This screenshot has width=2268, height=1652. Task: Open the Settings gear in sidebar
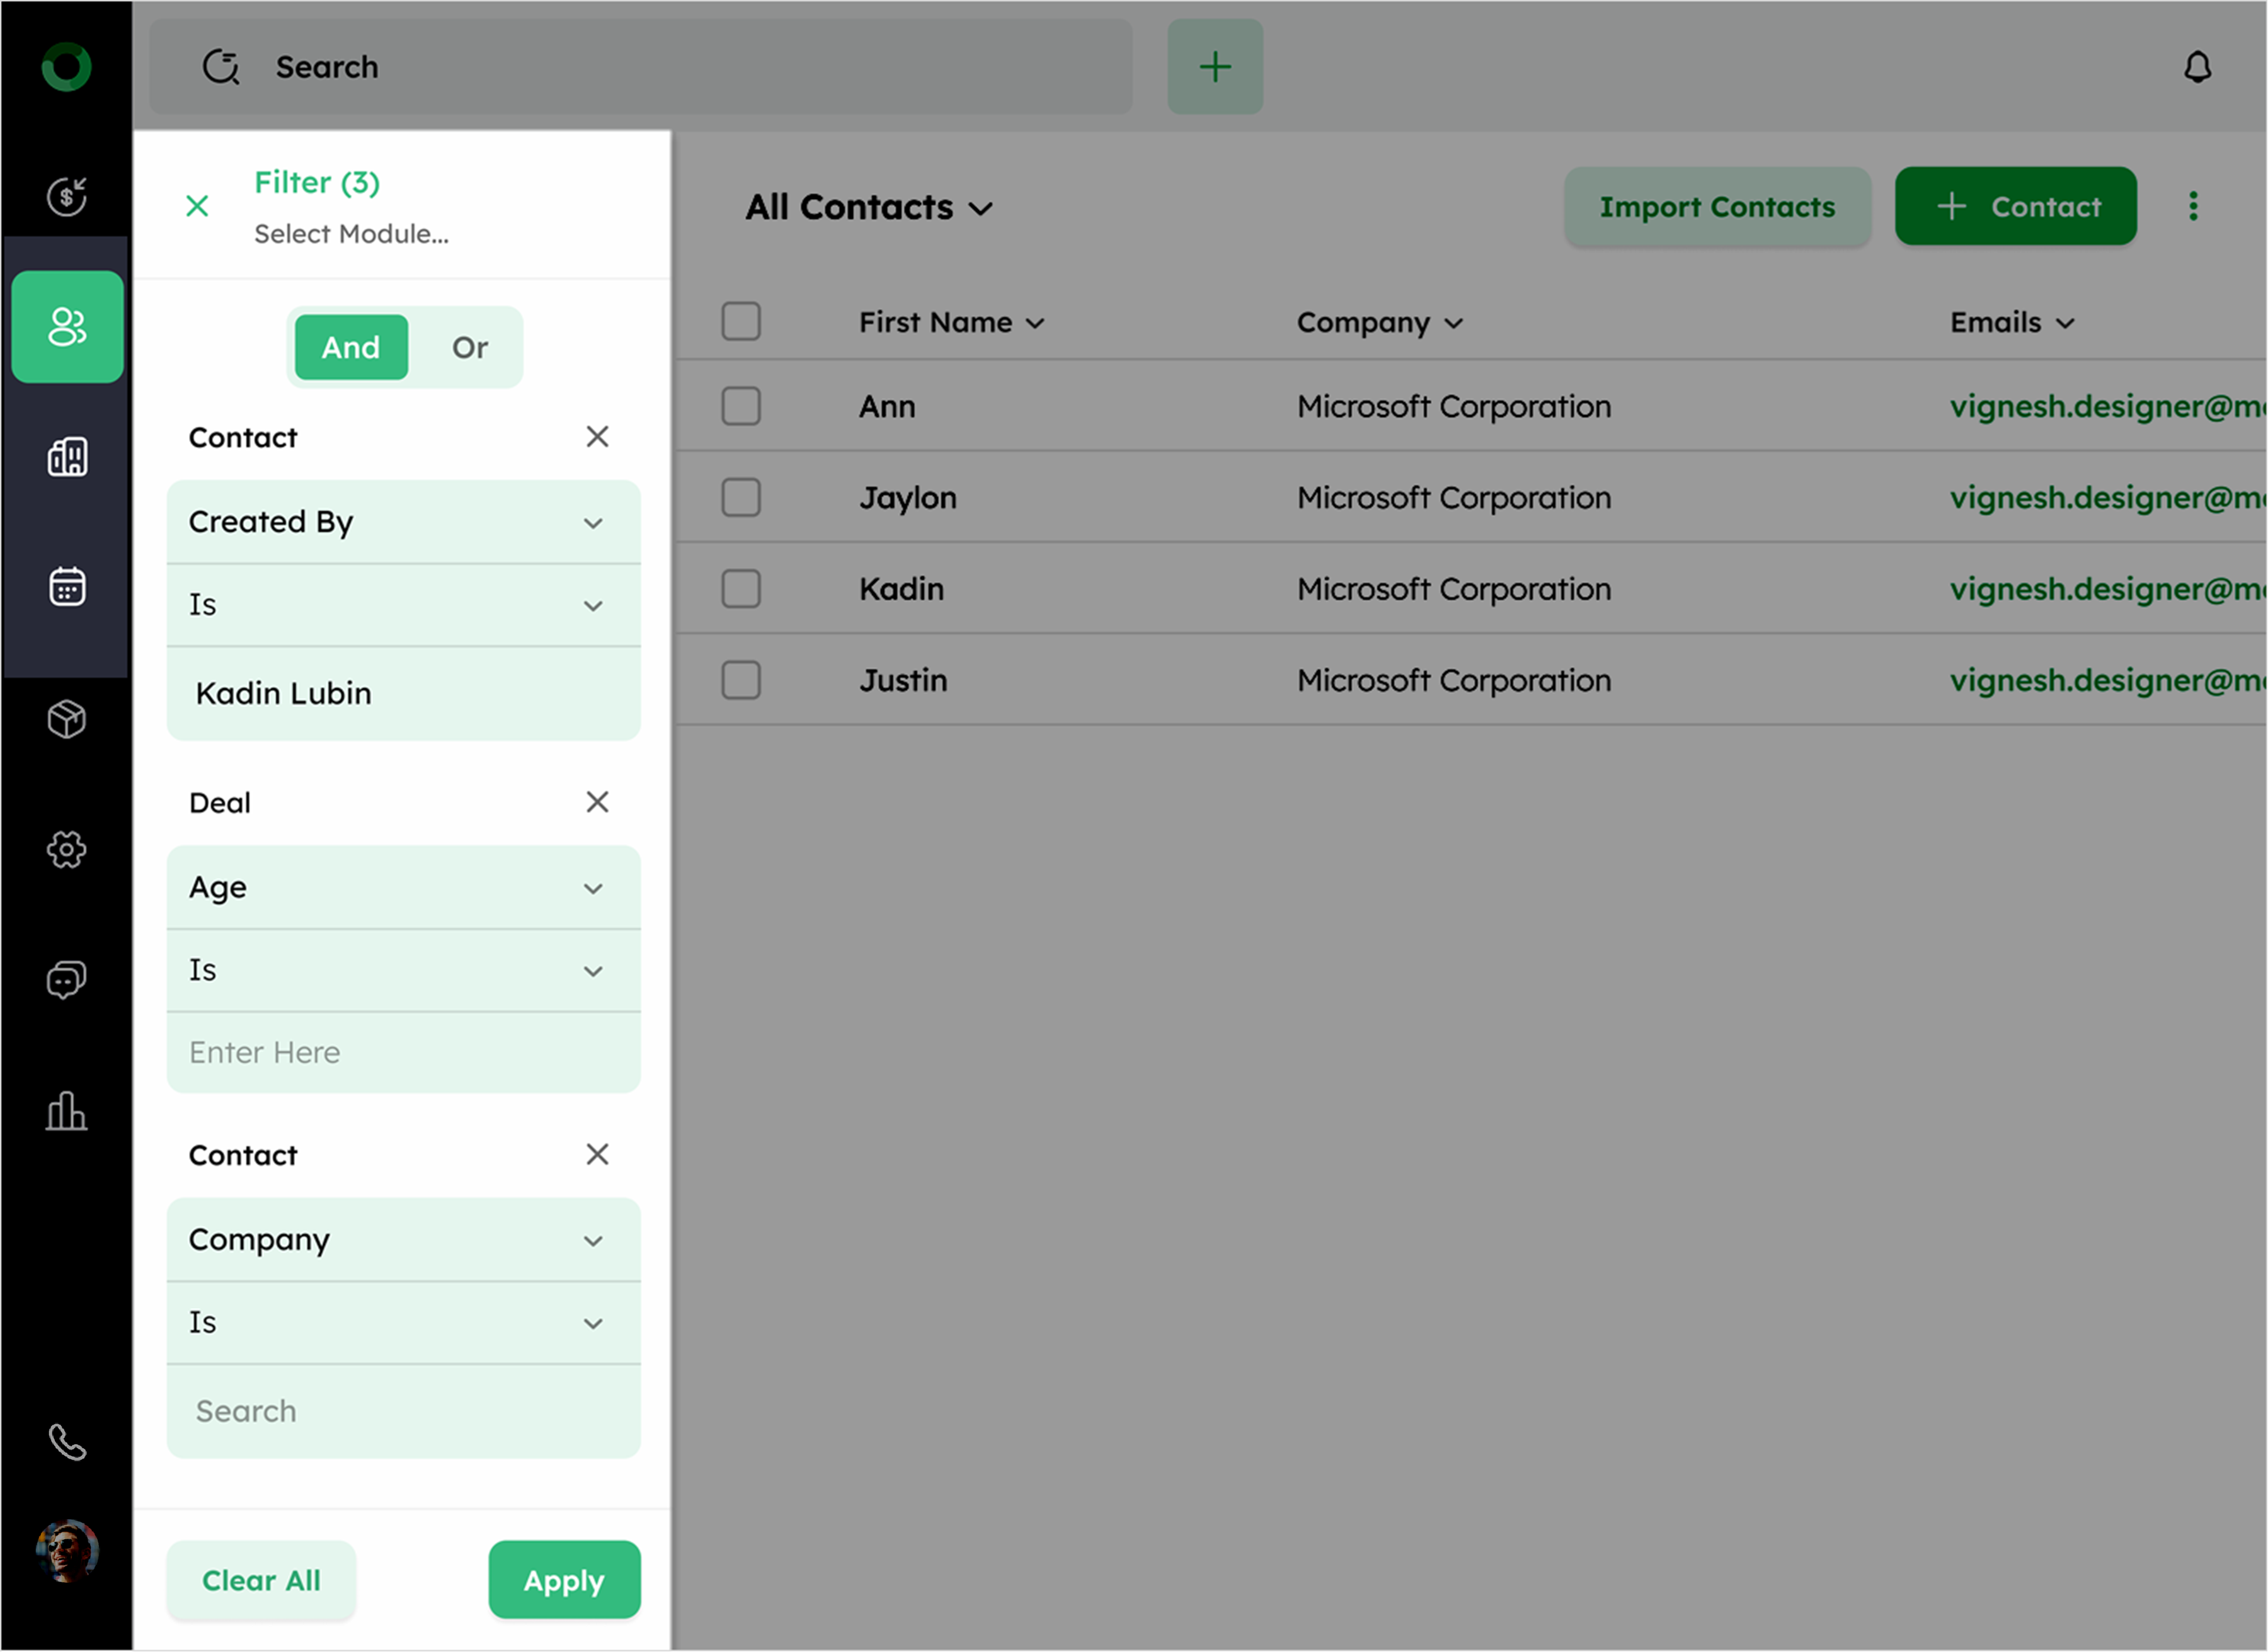click(x=67, y=850)
